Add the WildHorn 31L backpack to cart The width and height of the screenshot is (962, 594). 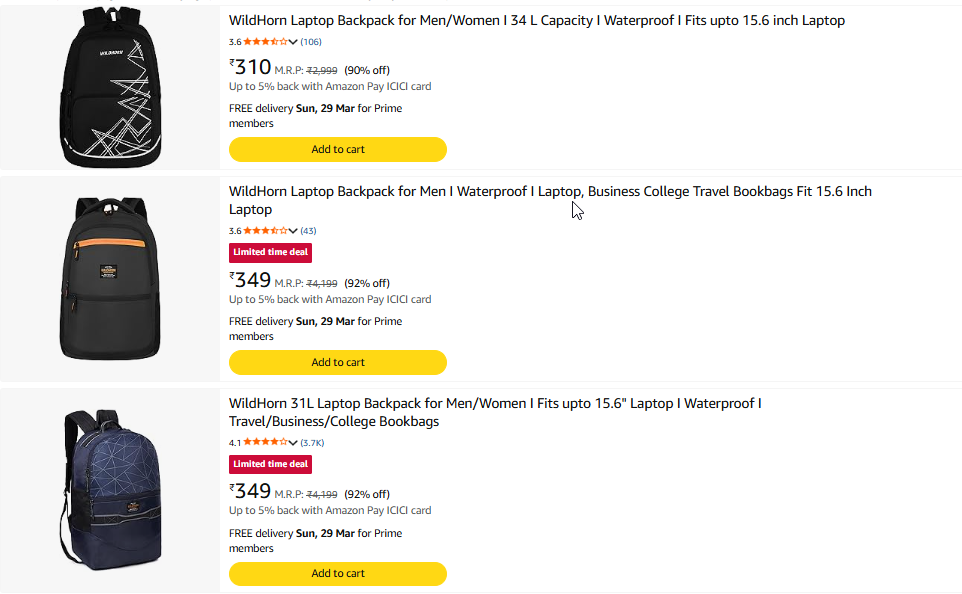pos(337,573)
